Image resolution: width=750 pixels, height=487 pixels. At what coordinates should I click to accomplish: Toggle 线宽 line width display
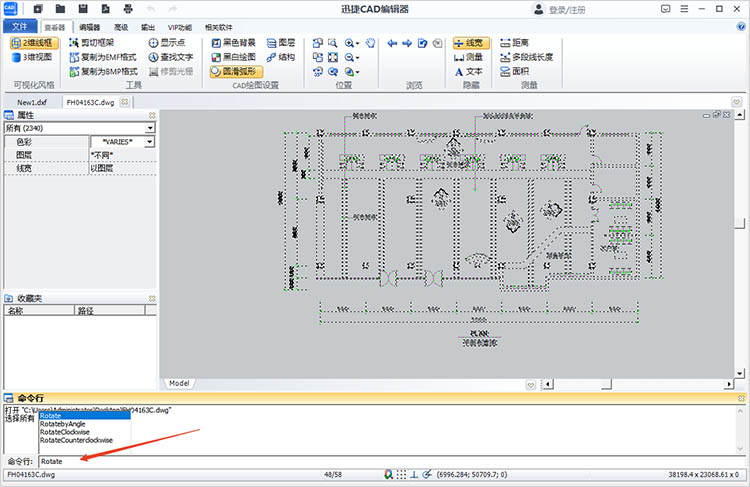(471, 43)
